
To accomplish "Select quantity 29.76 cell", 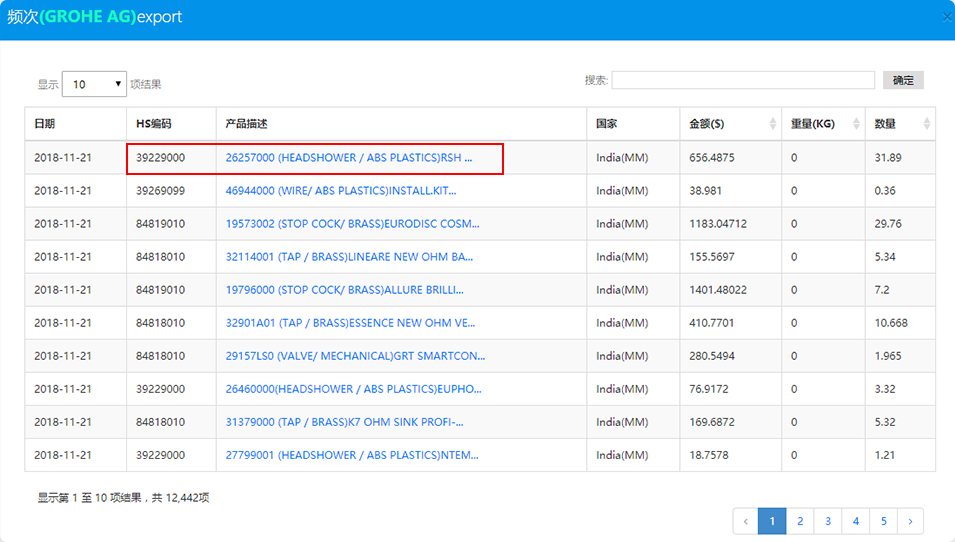I will [x=900, y=223].
